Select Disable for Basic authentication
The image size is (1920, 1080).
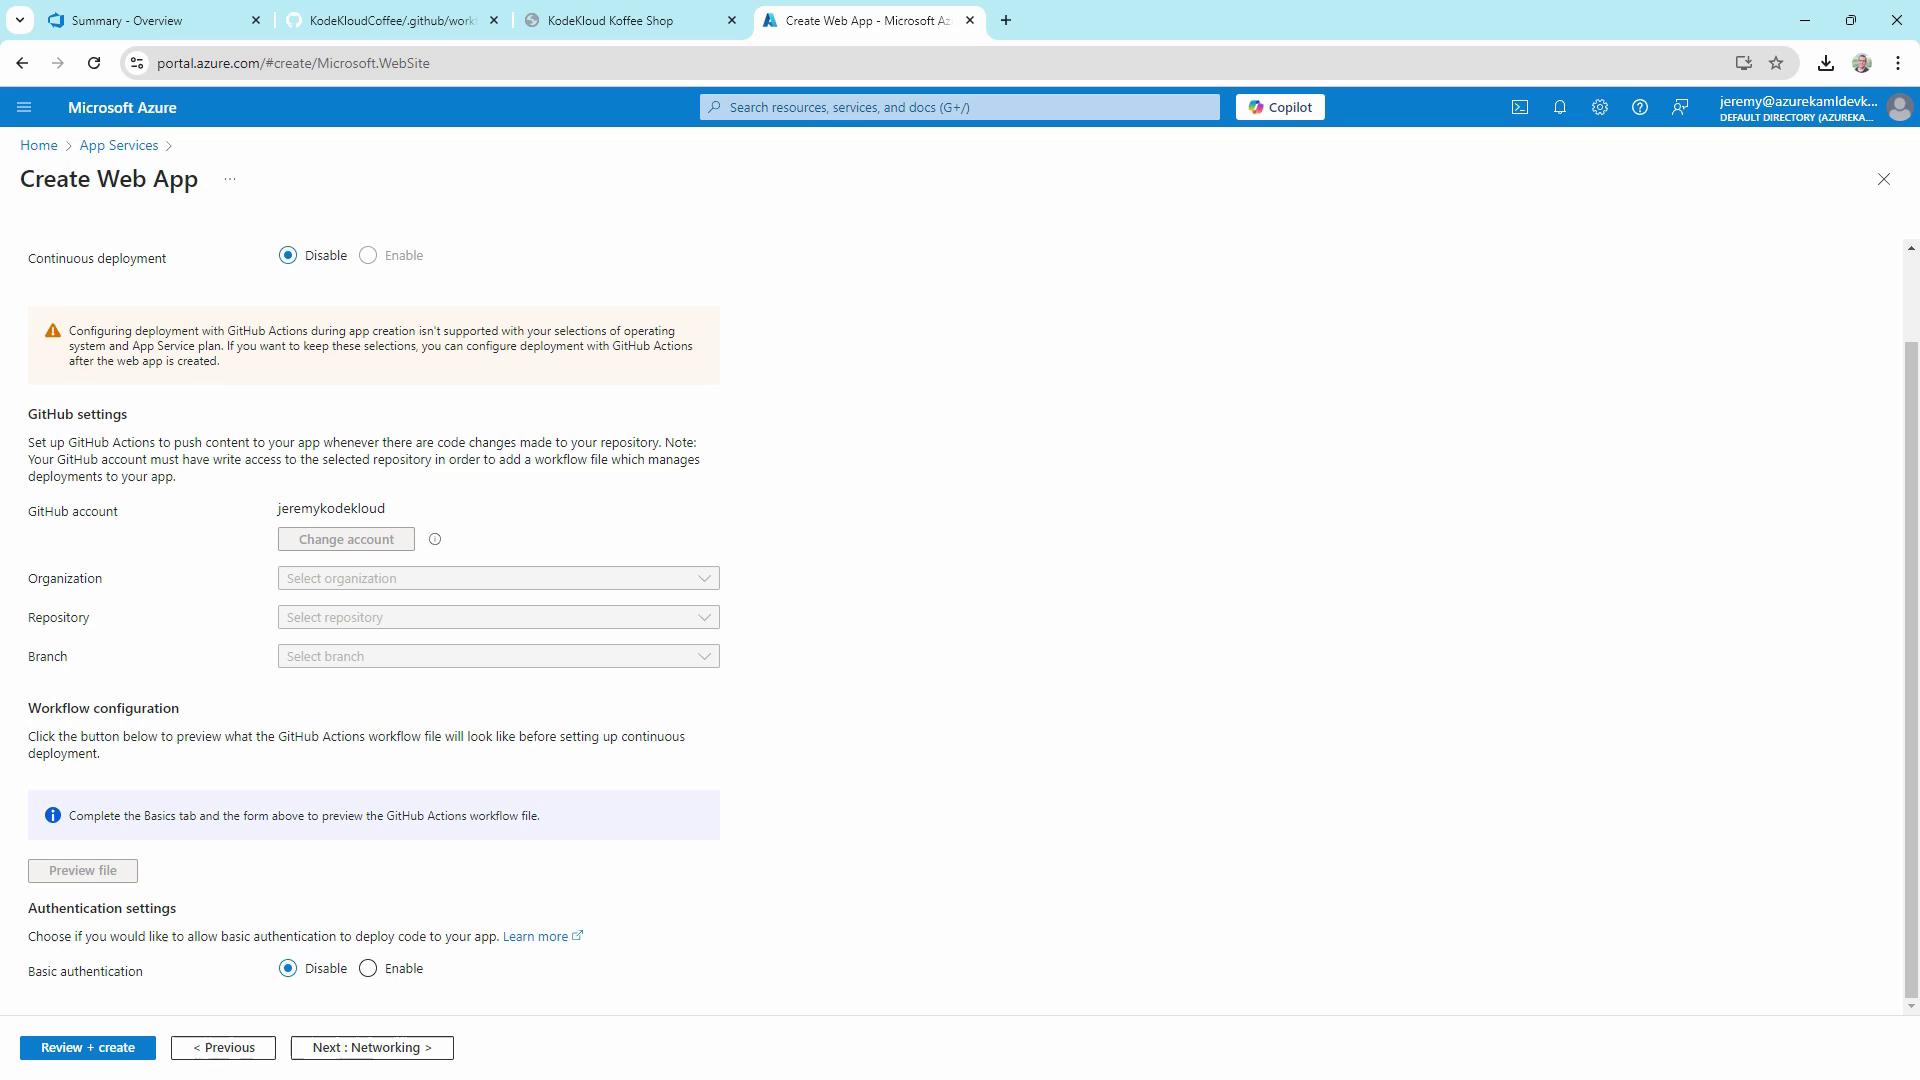[288, 968]
